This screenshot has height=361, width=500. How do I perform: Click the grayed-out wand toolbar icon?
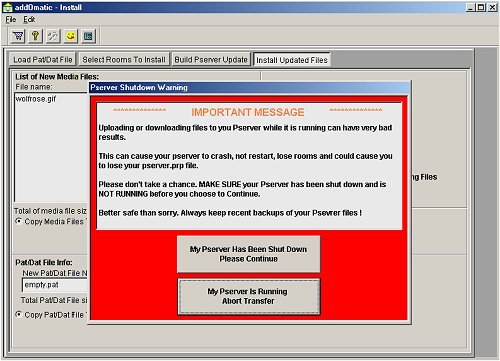tap(53, 36)
